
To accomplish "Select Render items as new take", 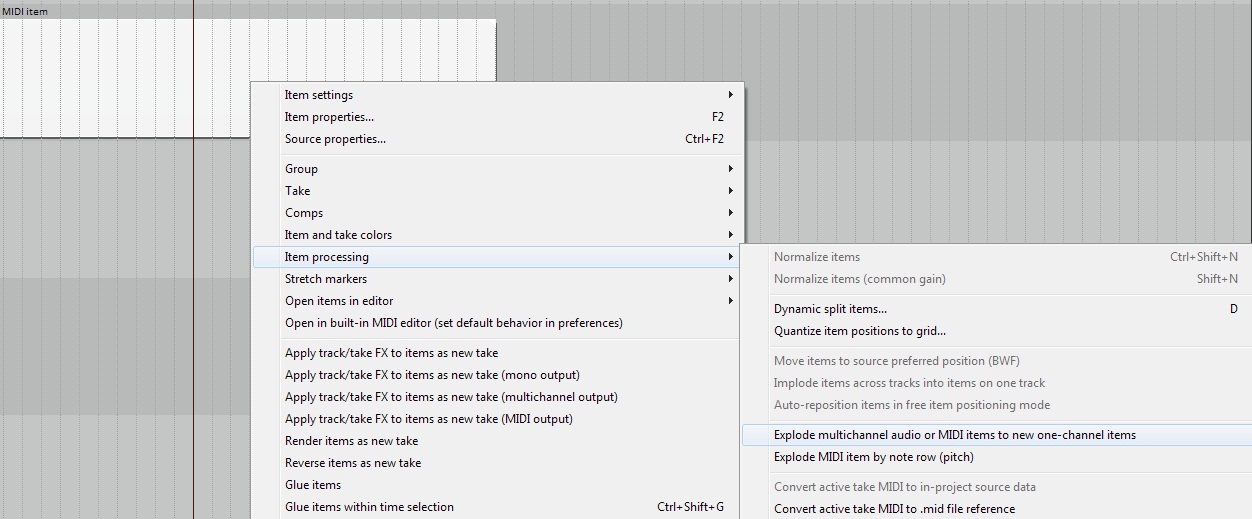I will [497, 441].
